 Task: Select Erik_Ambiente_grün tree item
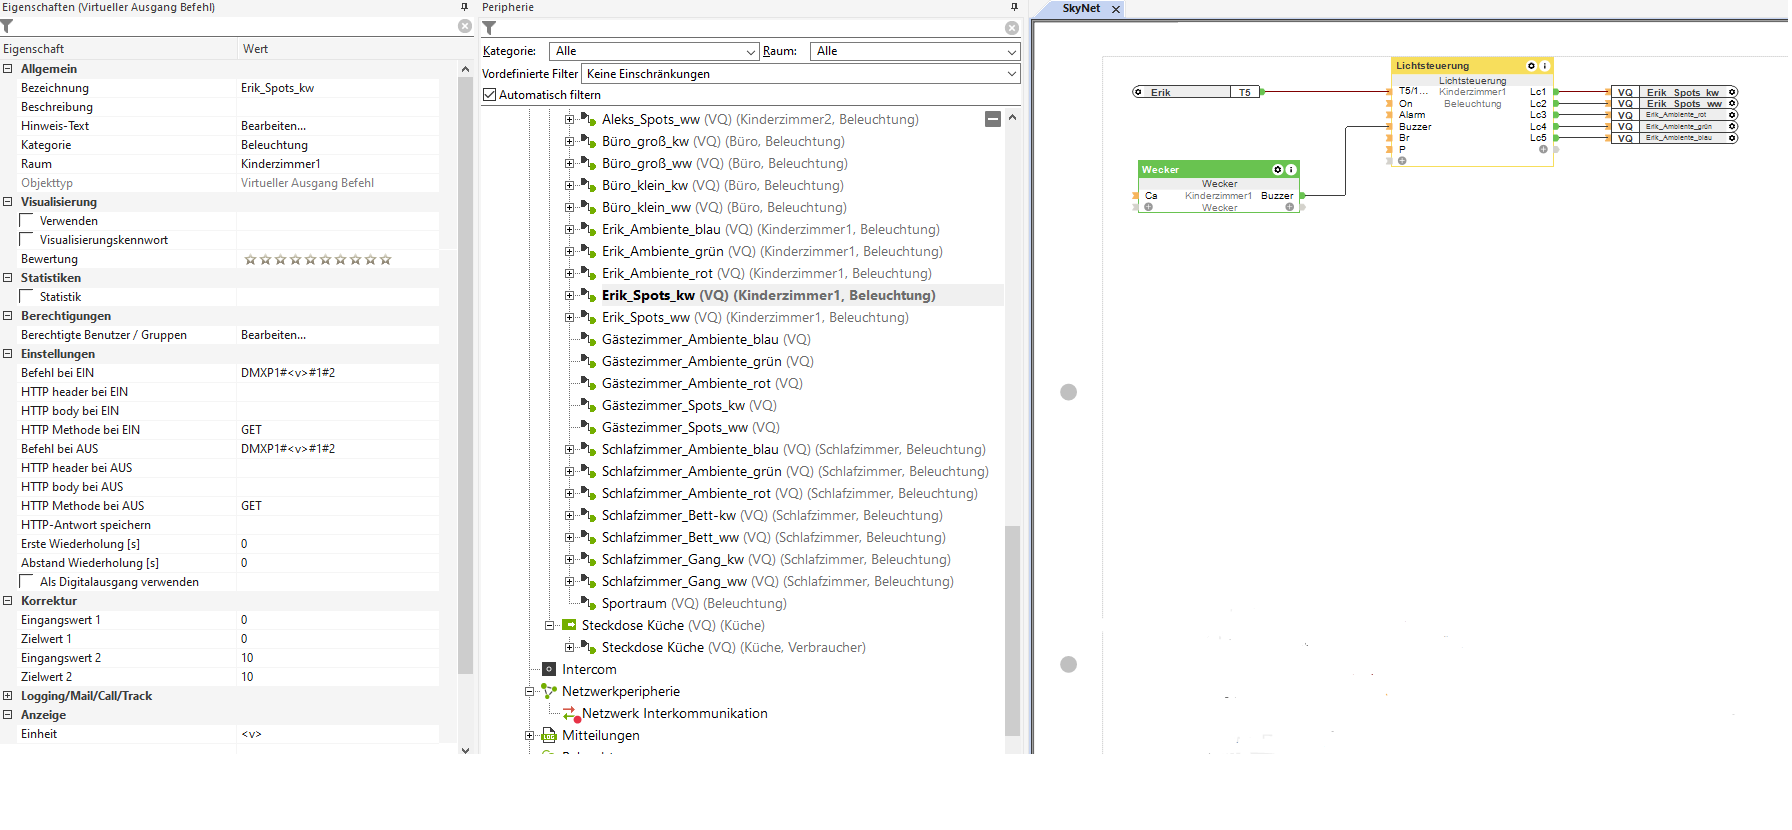[772, 251]
